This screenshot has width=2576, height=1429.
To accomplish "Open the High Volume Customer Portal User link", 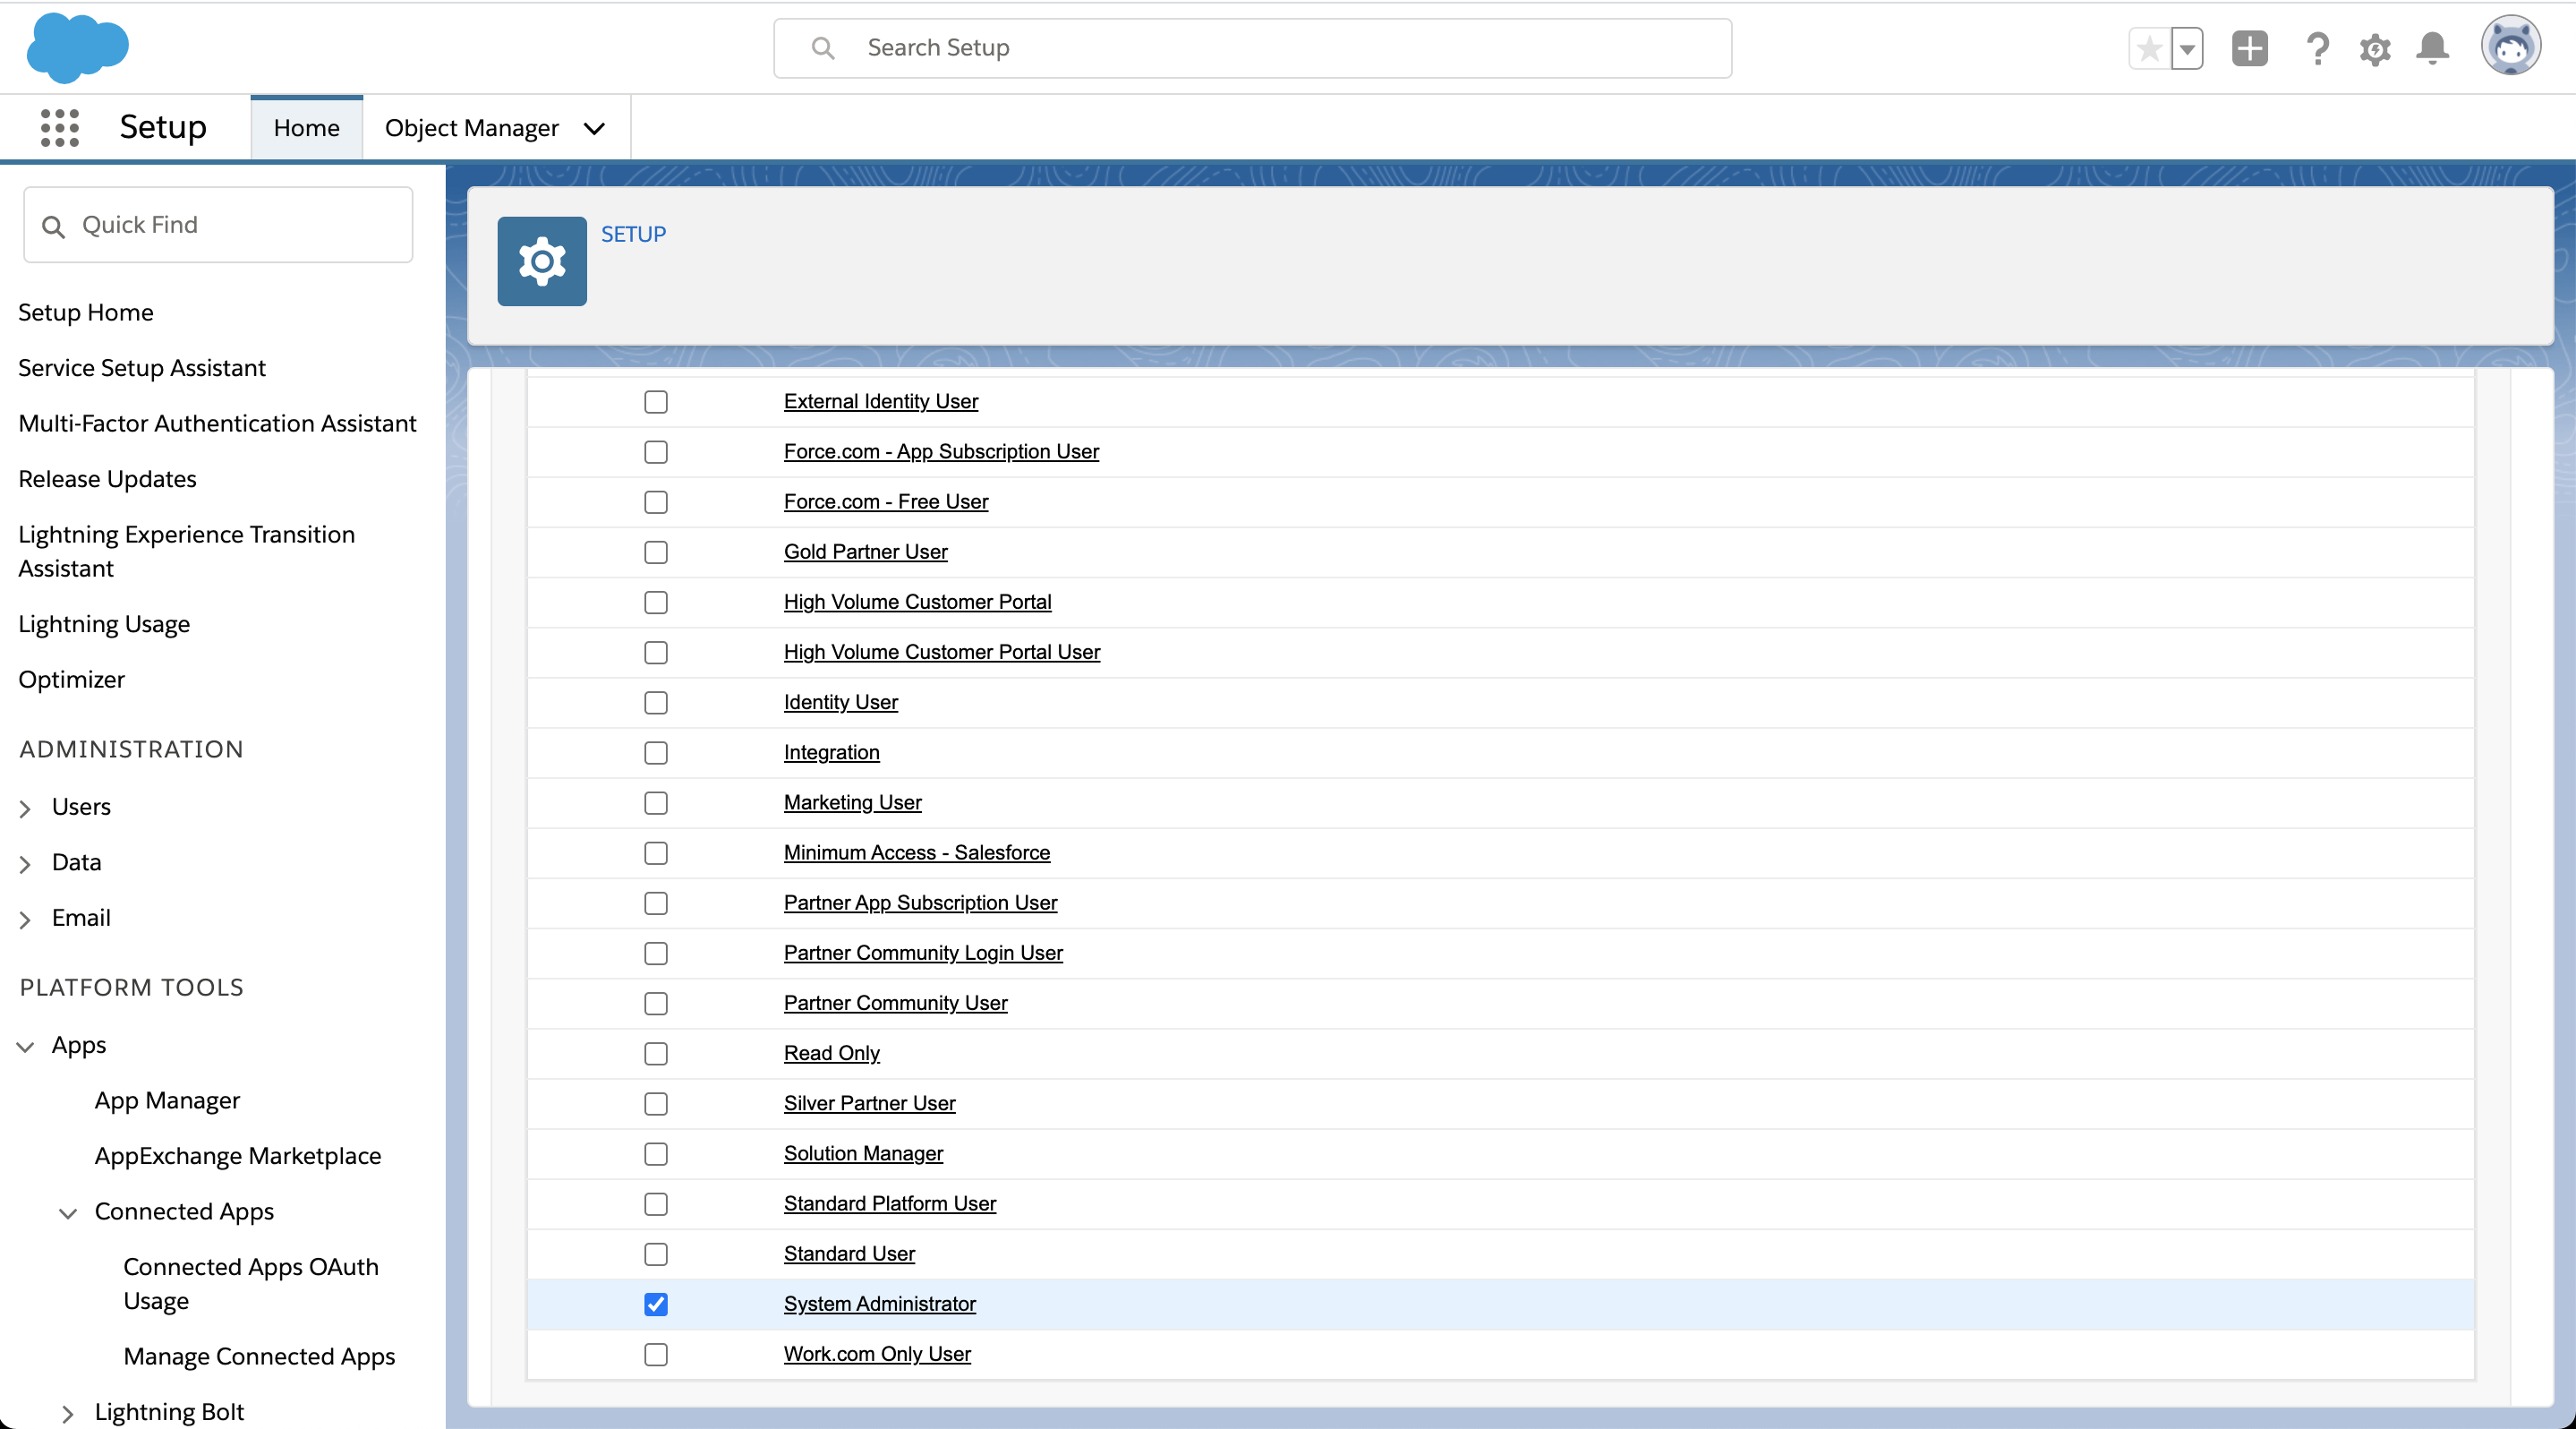I will point(942,652).
